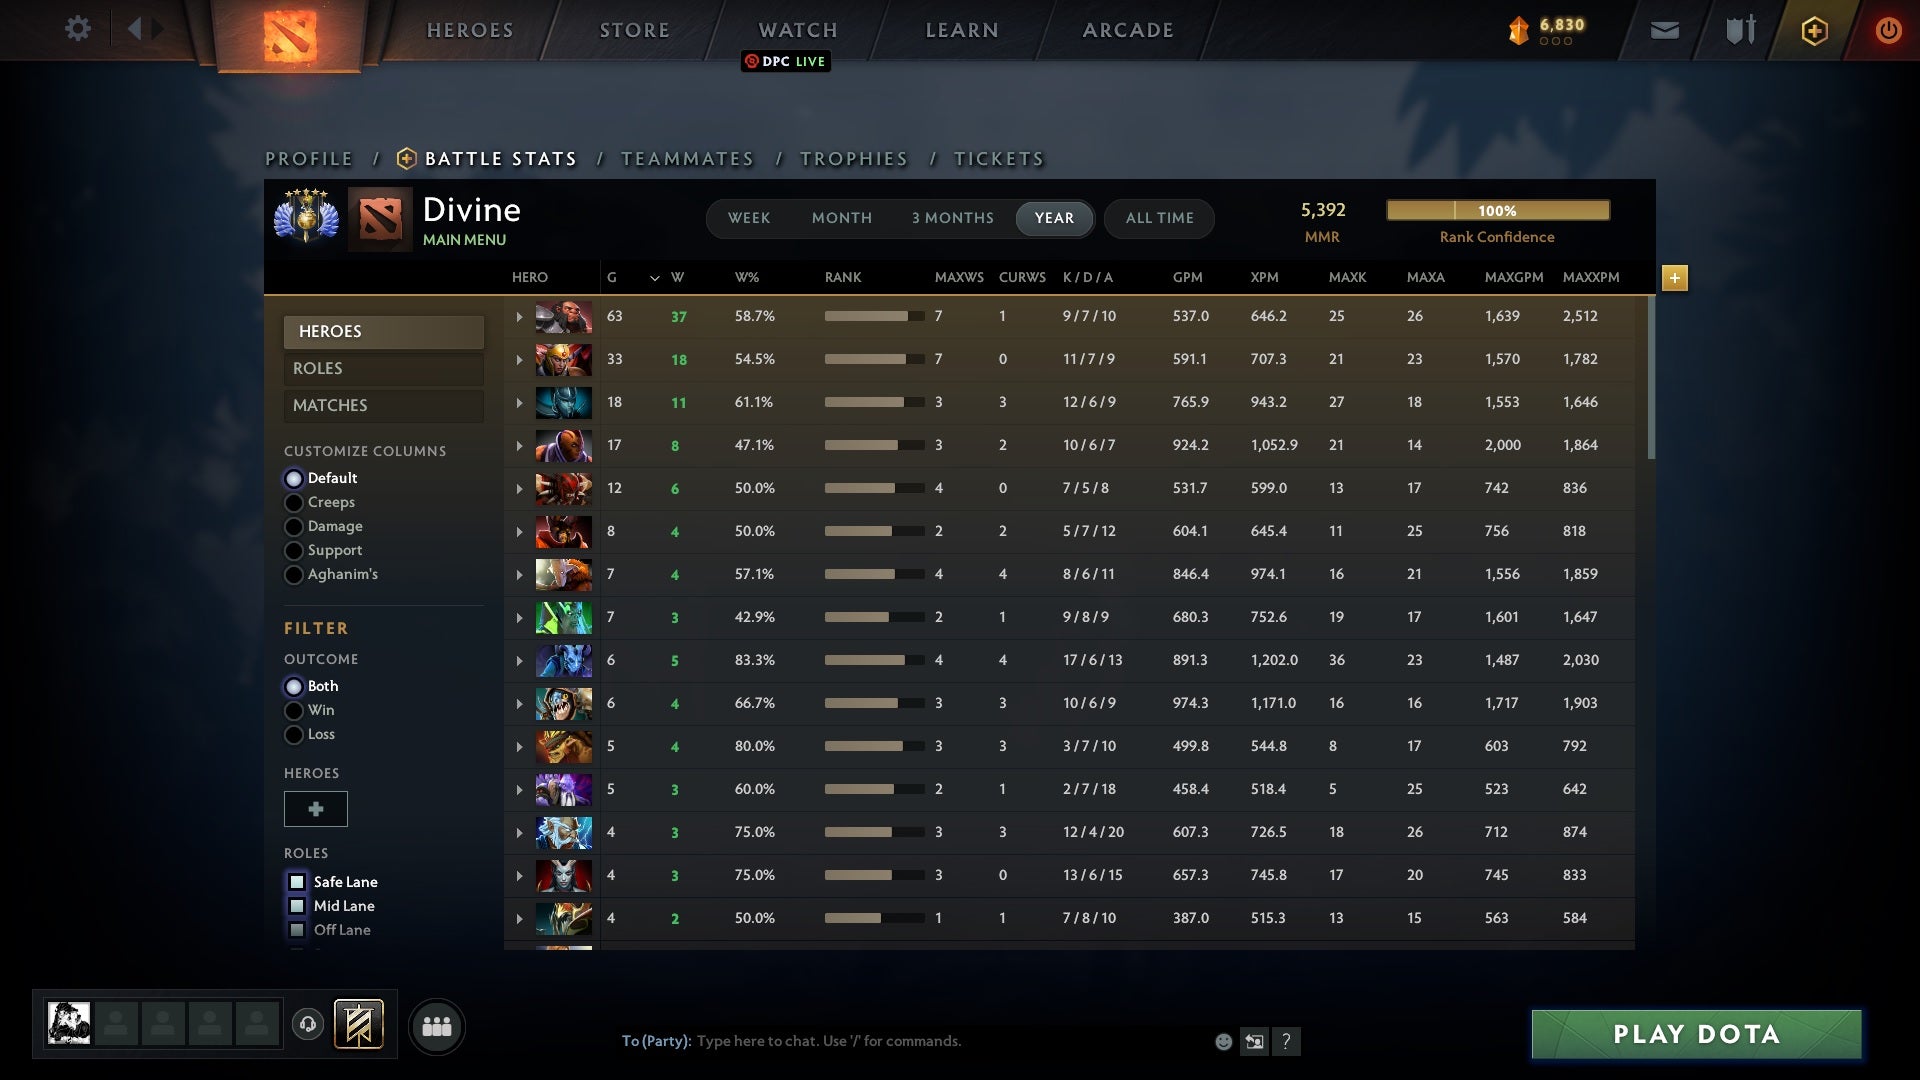
Task: Open settings via the gear icon
Action: pyautogui.click(x=78, y=29)
